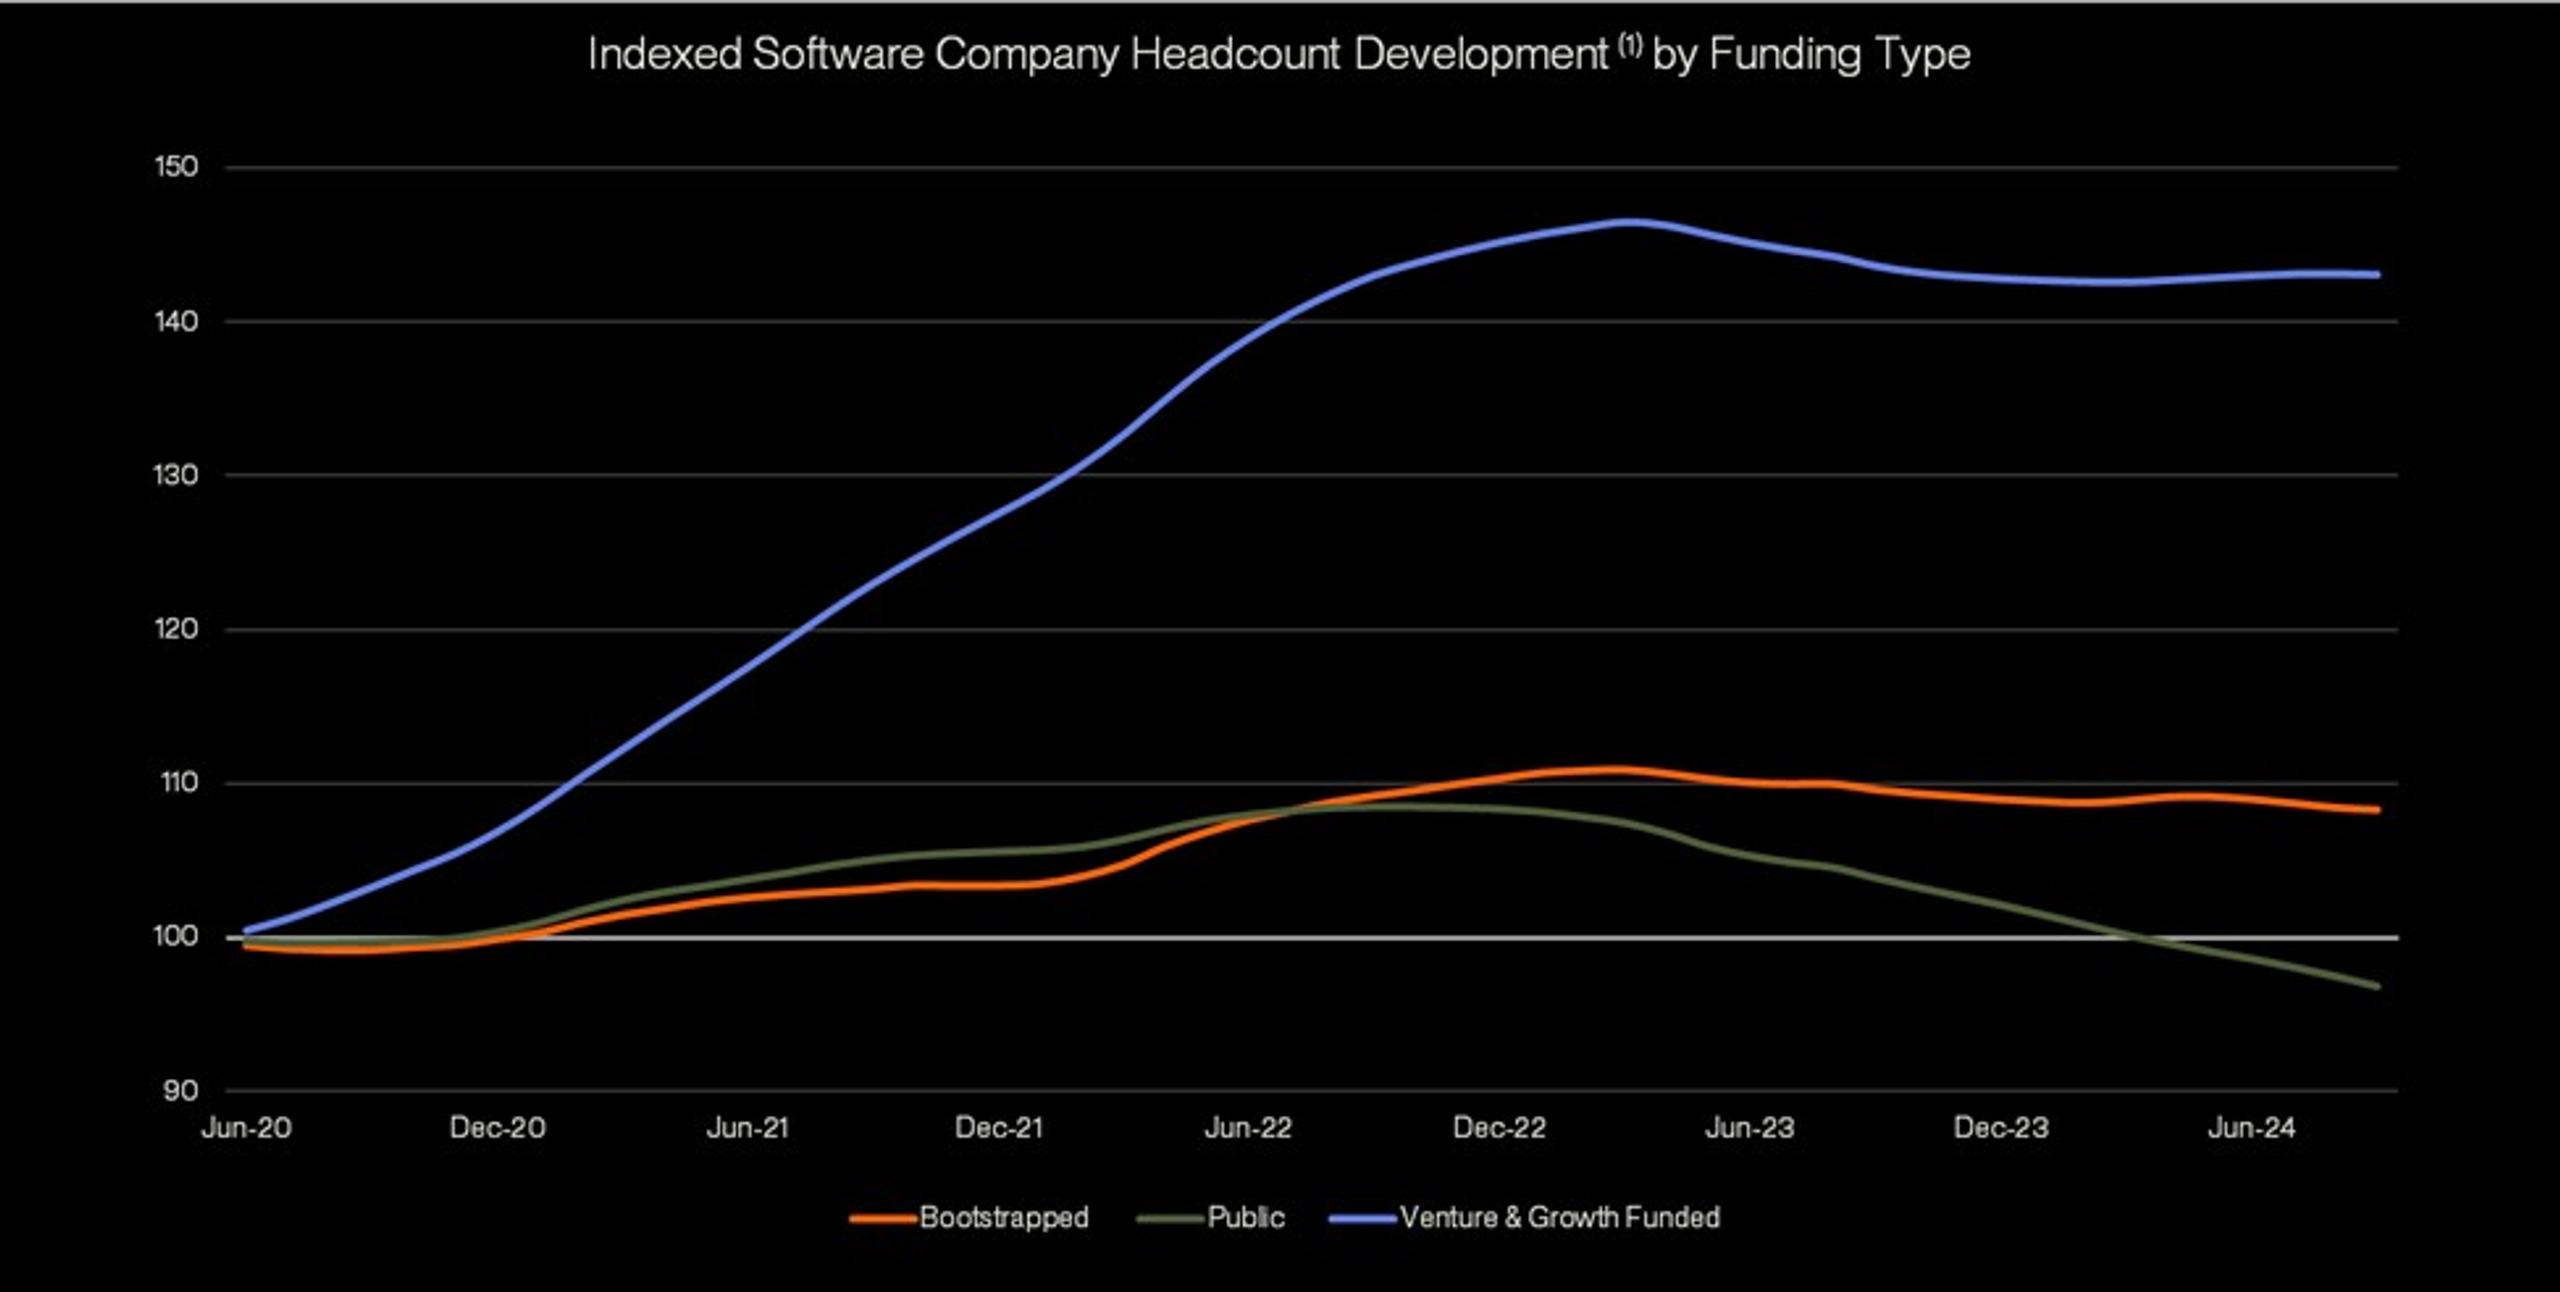Click the Jun-21 x-axis label
2560x1292 pixels.
pyautogui.click(x=747, y=1128)
